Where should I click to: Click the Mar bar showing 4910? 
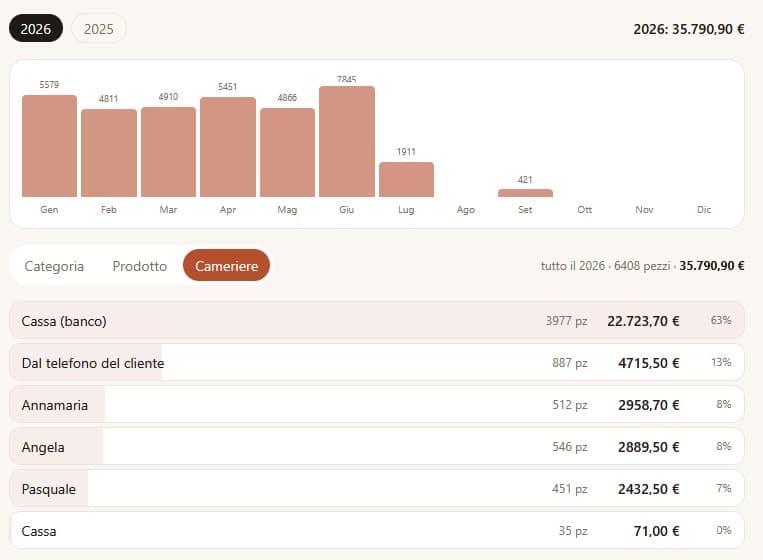[168, 152]
